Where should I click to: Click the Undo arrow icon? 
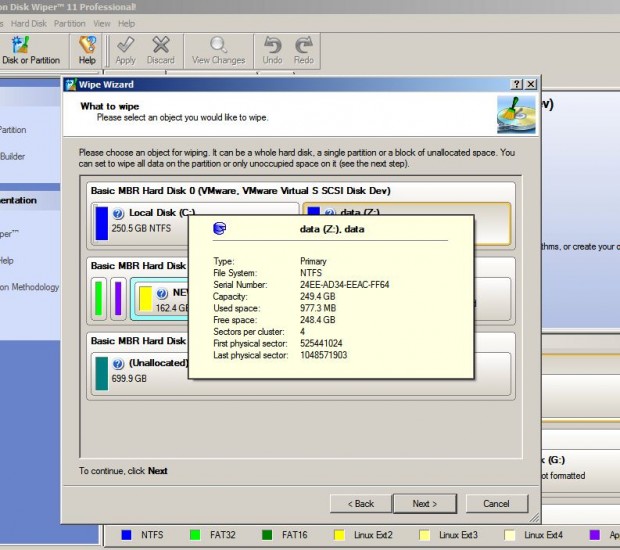point(272,45)
